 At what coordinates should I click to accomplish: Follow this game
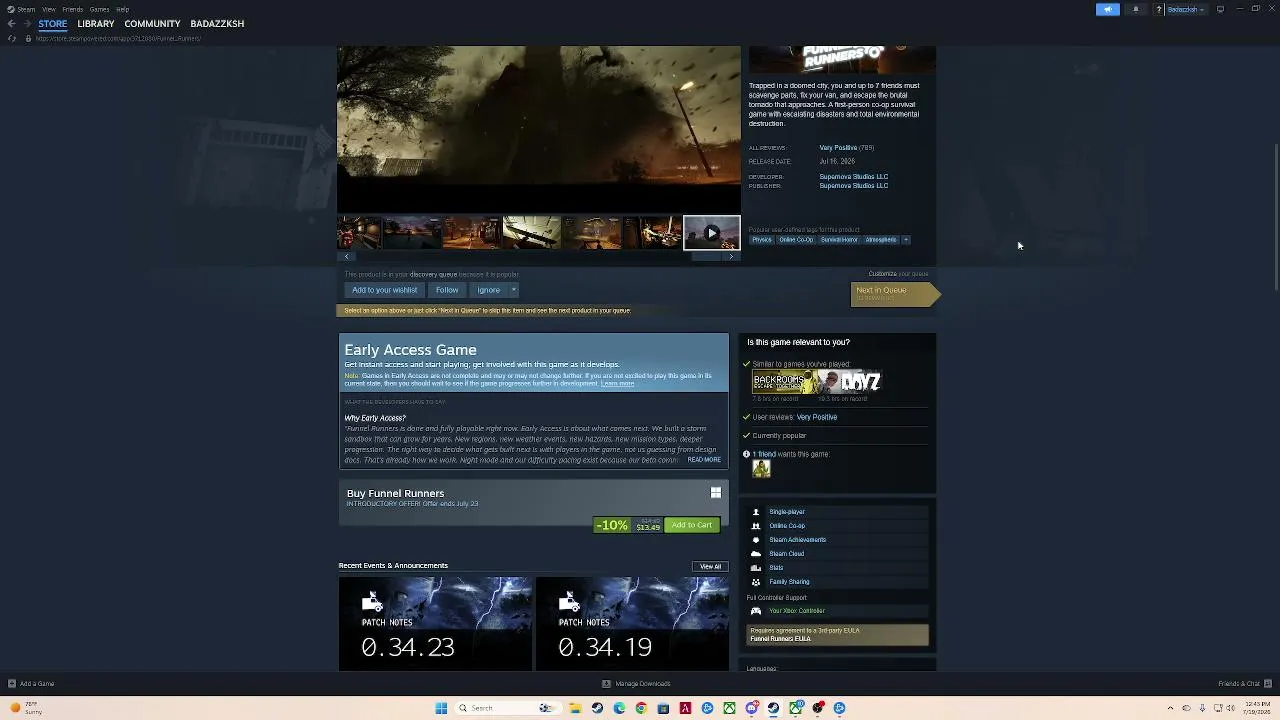click(447, 290)
